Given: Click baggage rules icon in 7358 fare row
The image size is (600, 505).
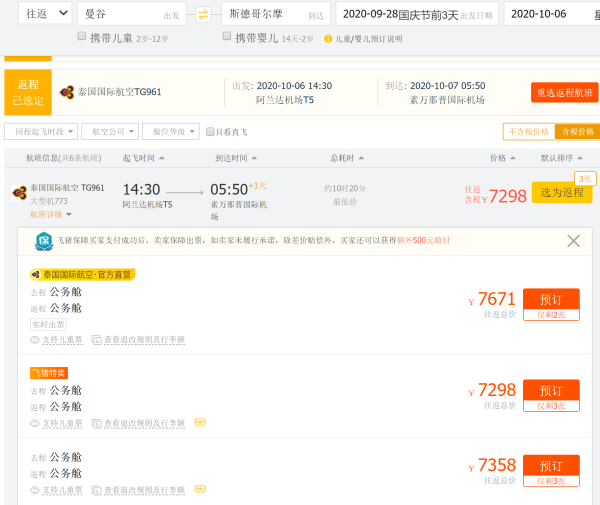Looking at the screenshot, I should pyautogui.click(x=96, y=490).
